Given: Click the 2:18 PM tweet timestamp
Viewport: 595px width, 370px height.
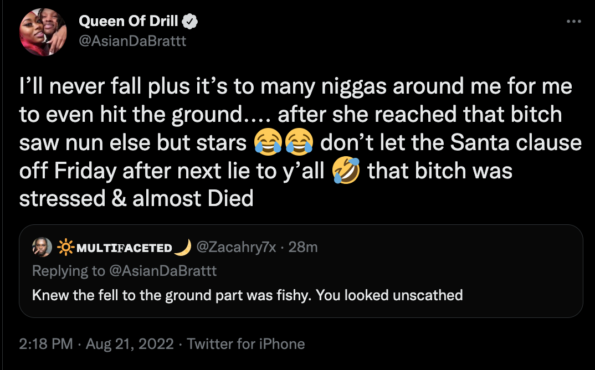Looking at the screenshot, I should [46, 344].
